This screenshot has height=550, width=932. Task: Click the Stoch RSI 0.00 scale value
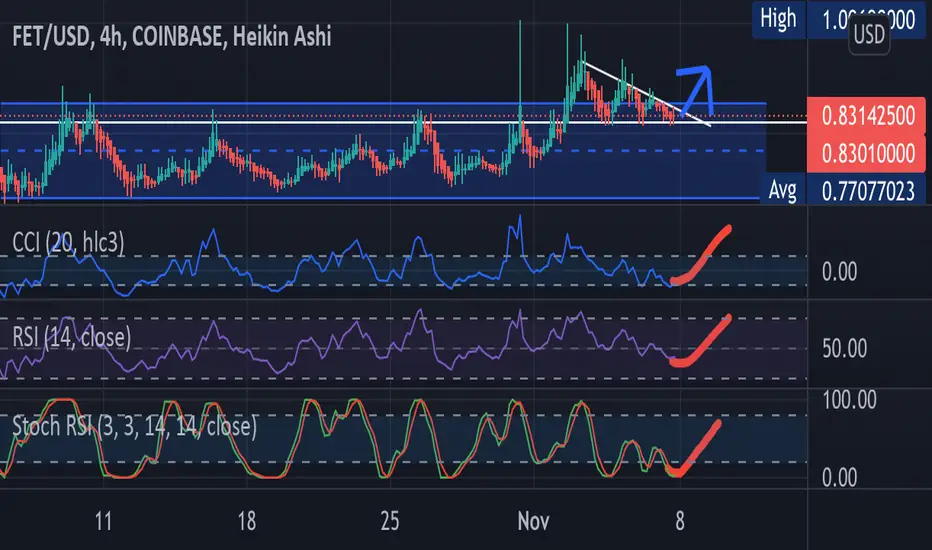[839, 477]
